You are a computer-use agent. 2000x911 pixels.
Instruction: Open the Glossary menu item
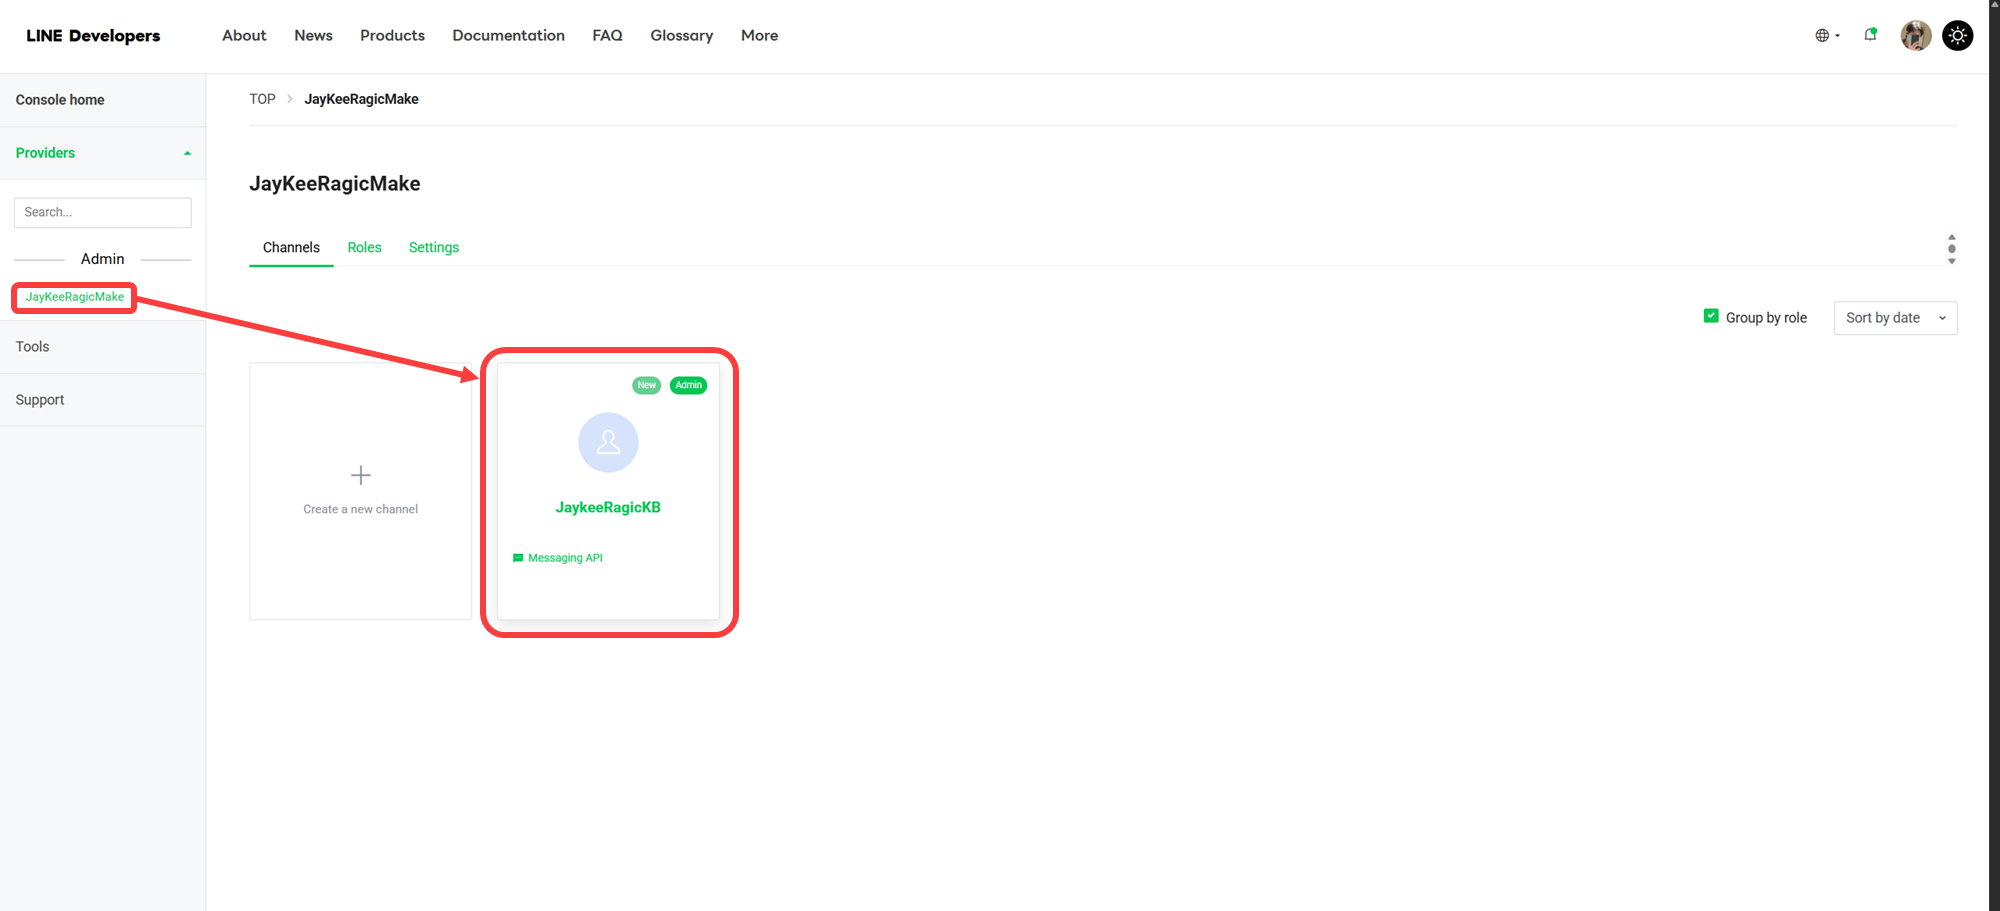point(681,35)
